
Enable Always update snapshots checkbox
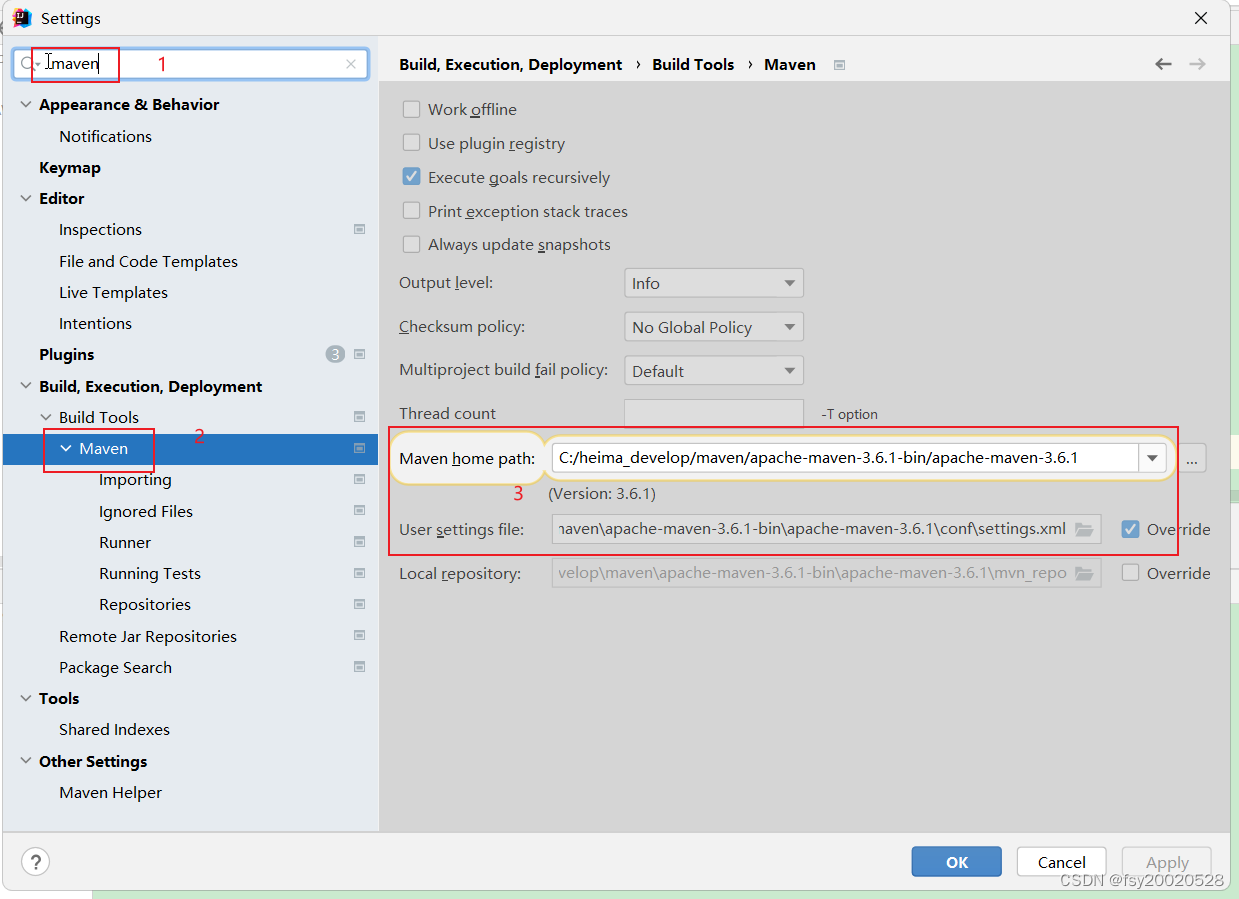pos(411,244)
